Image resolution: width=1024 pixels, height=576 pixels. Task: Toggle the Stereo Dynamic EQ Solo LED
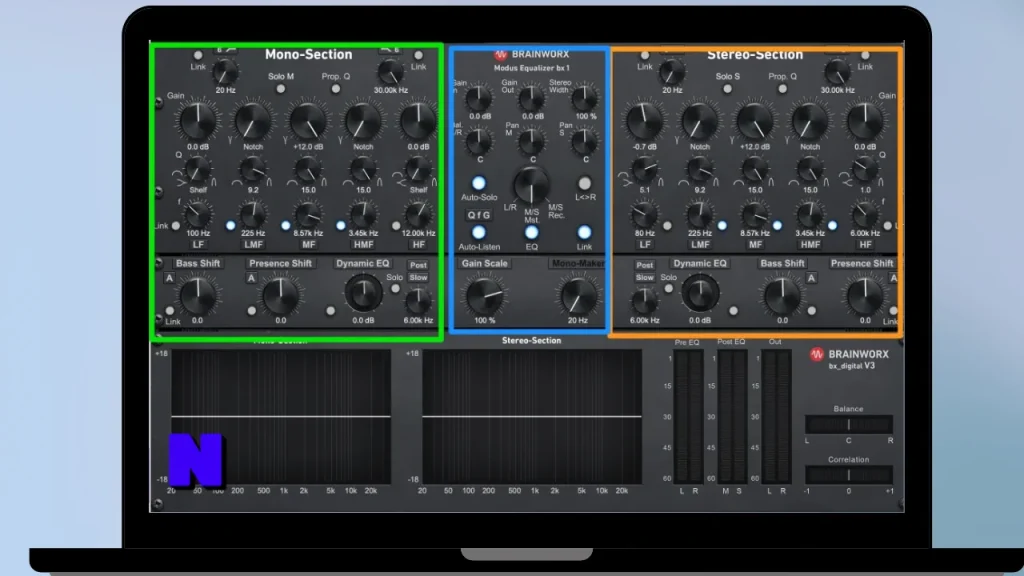click(668, 289)
